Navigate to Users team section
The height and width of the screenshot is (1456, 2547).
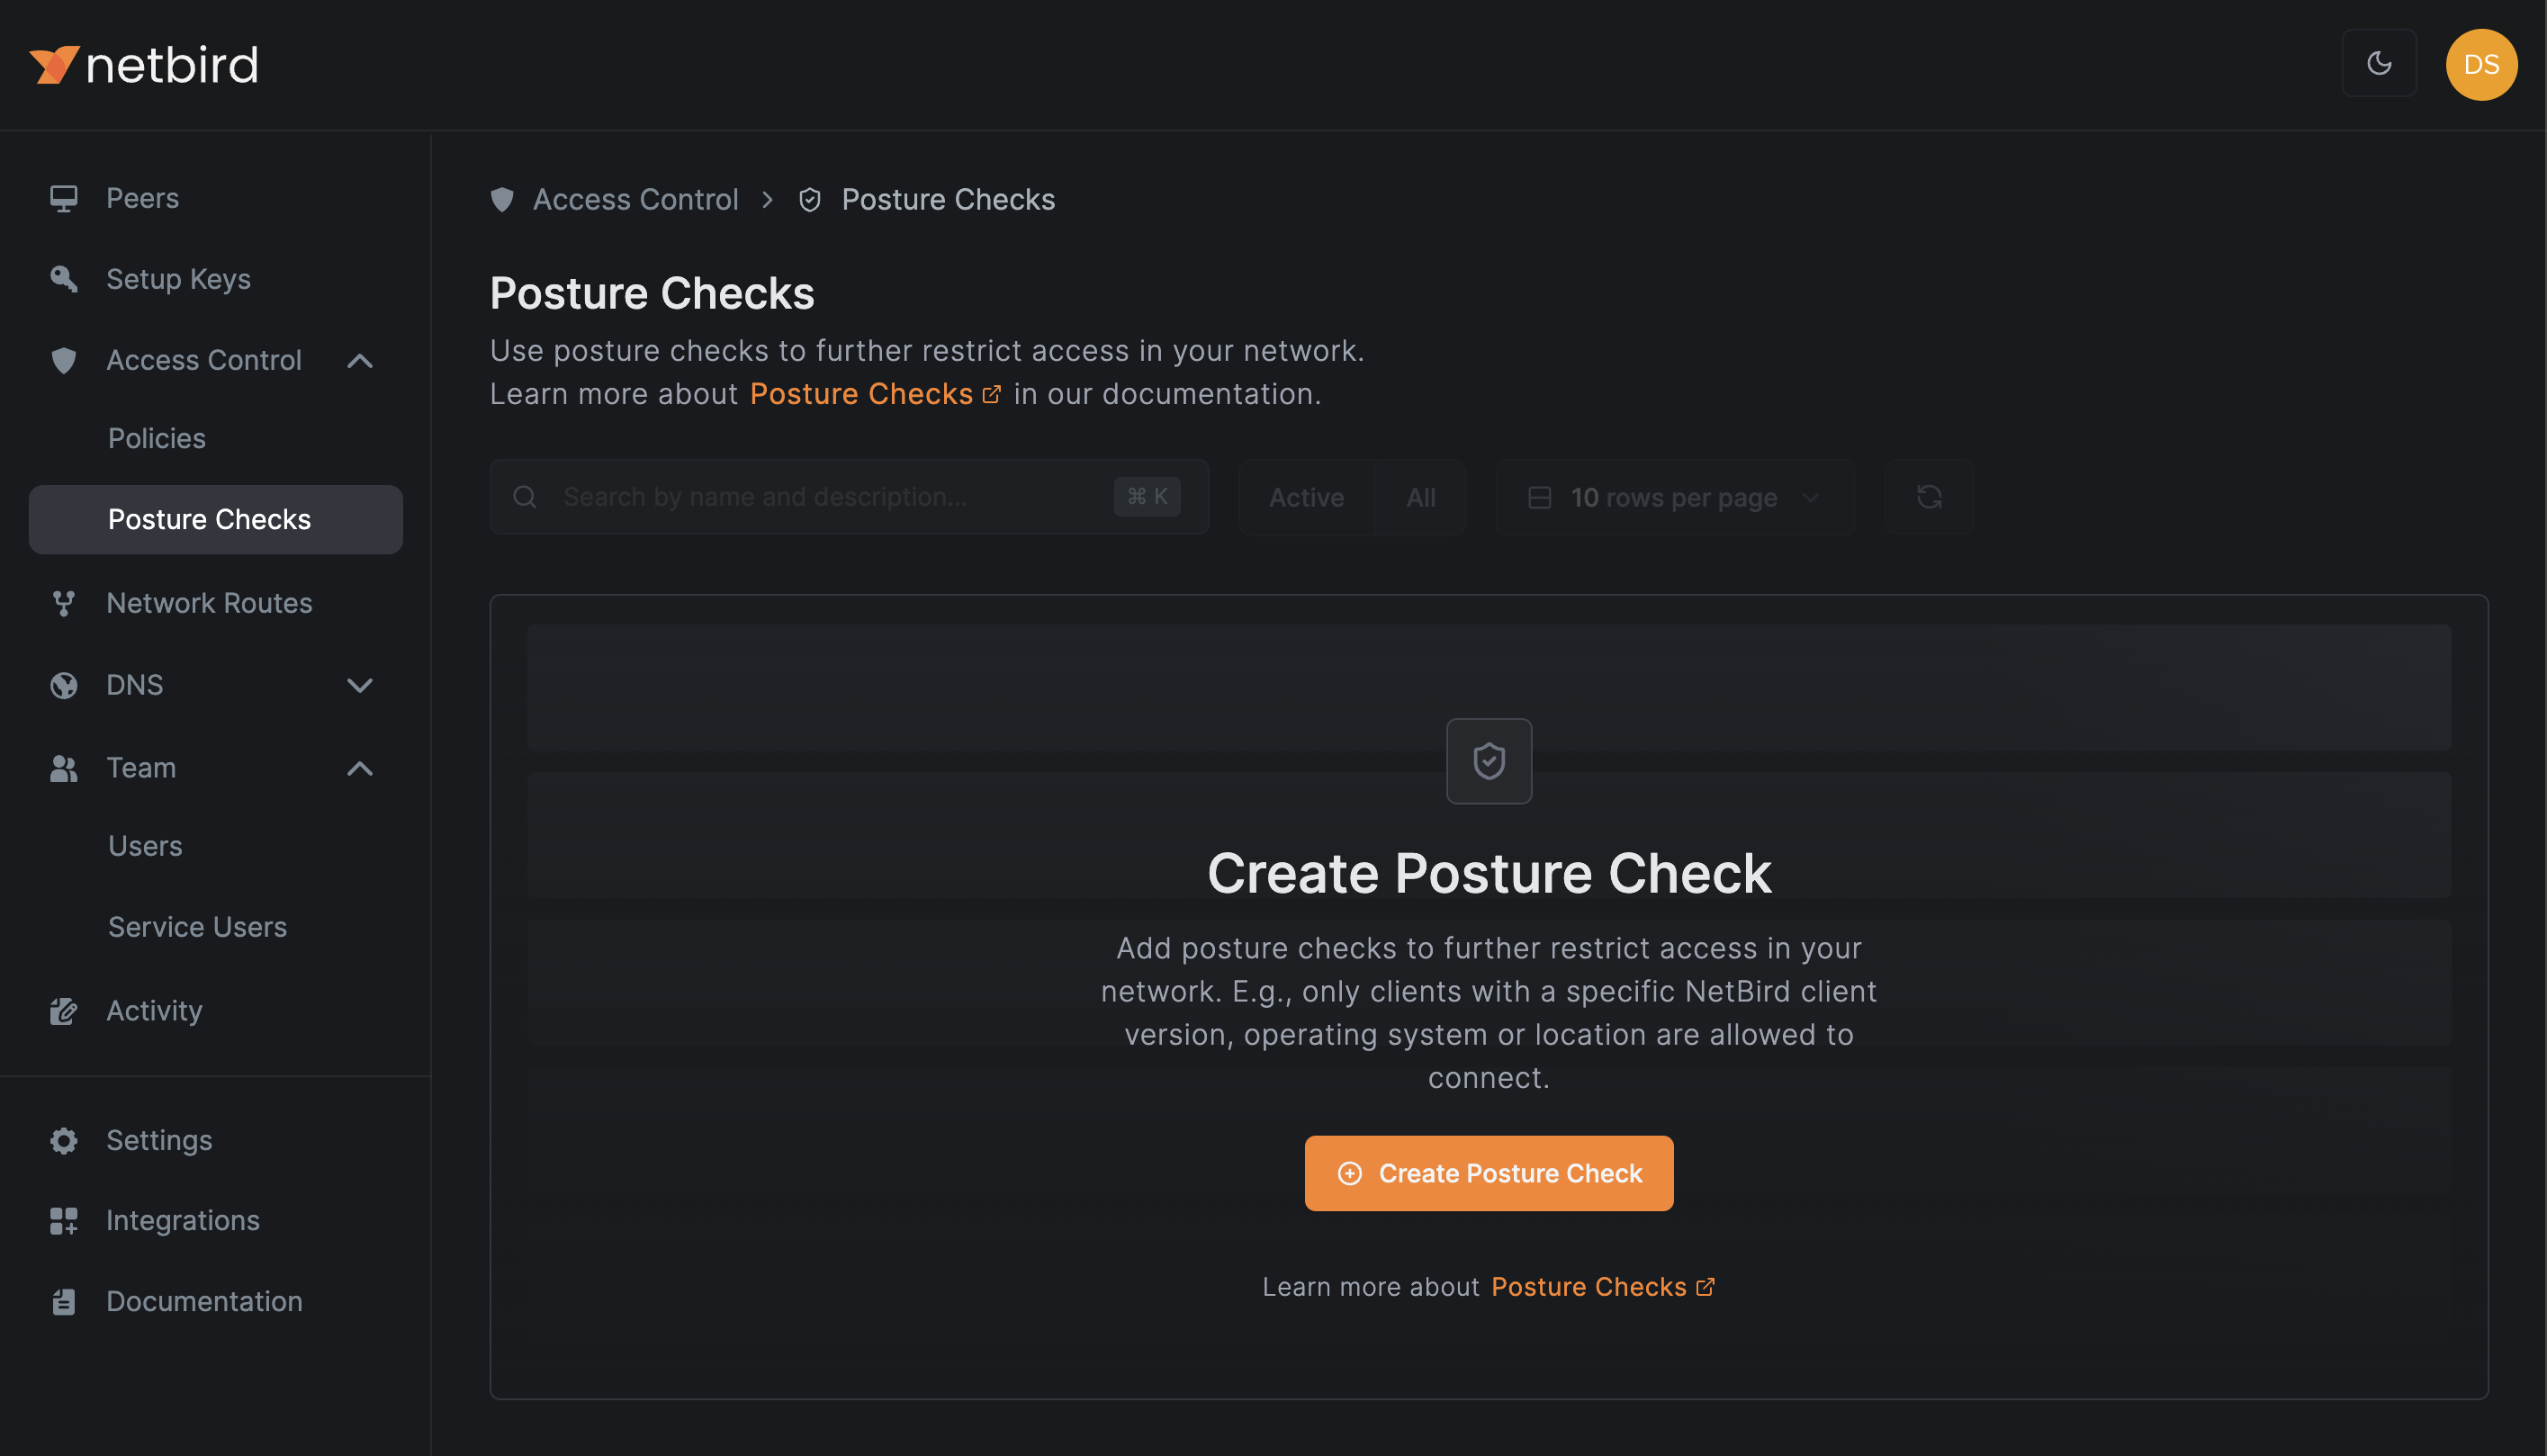pos(145,843)
